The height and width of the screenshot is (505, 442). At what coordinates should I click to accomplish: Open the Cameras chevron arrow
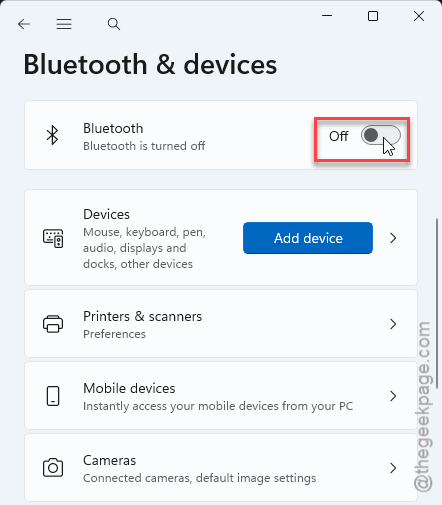pyautogui.click(x=393, y=468)
